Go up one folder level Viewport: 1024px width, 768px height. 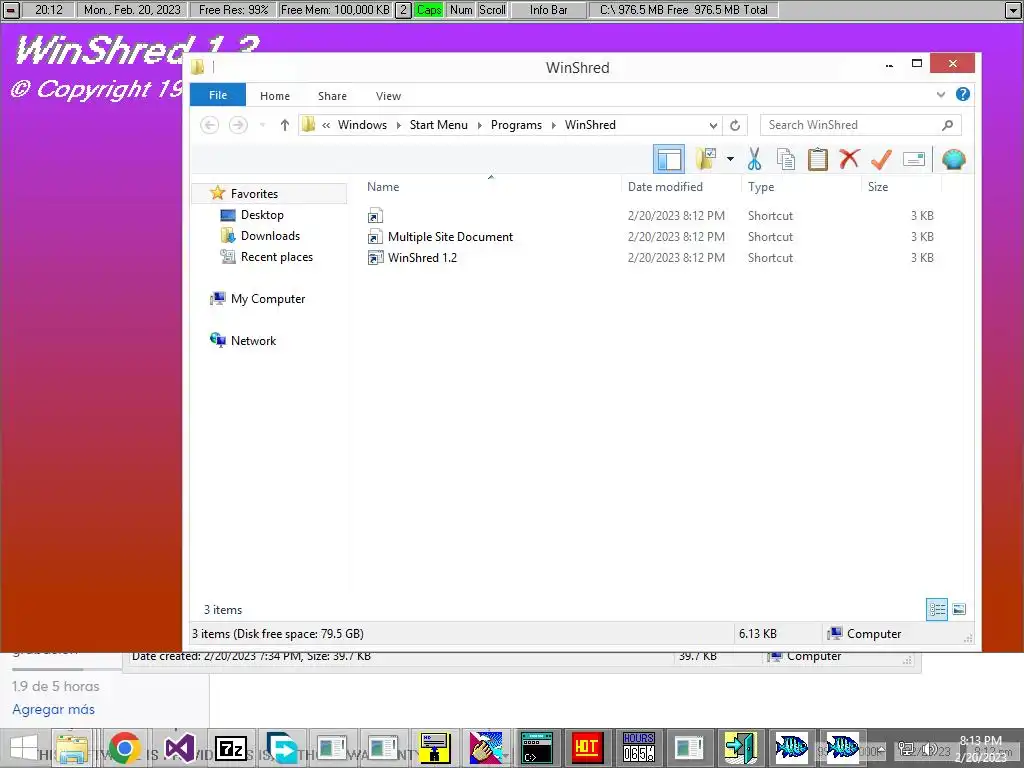285,125
